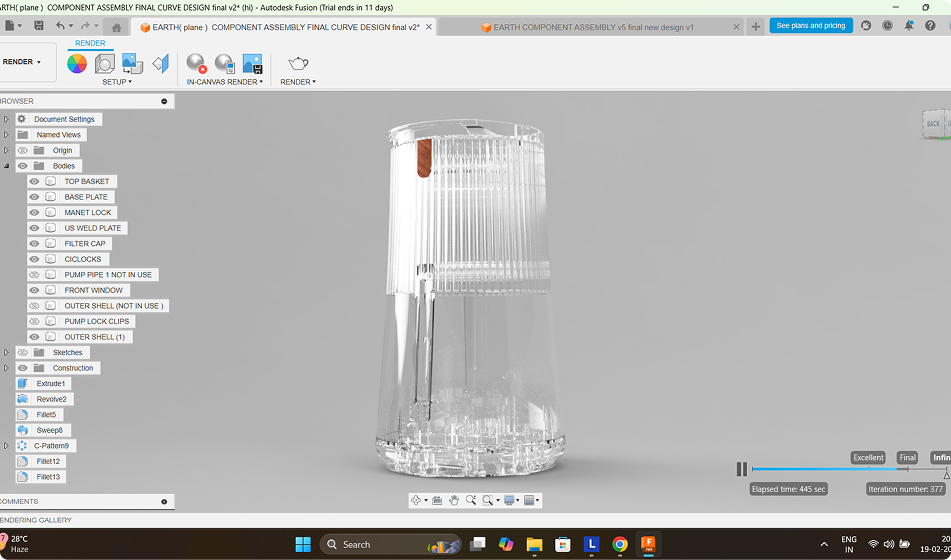This screenshot has width=951, height=560.
Task: Select the Pan hand tool
Action: 454,500
